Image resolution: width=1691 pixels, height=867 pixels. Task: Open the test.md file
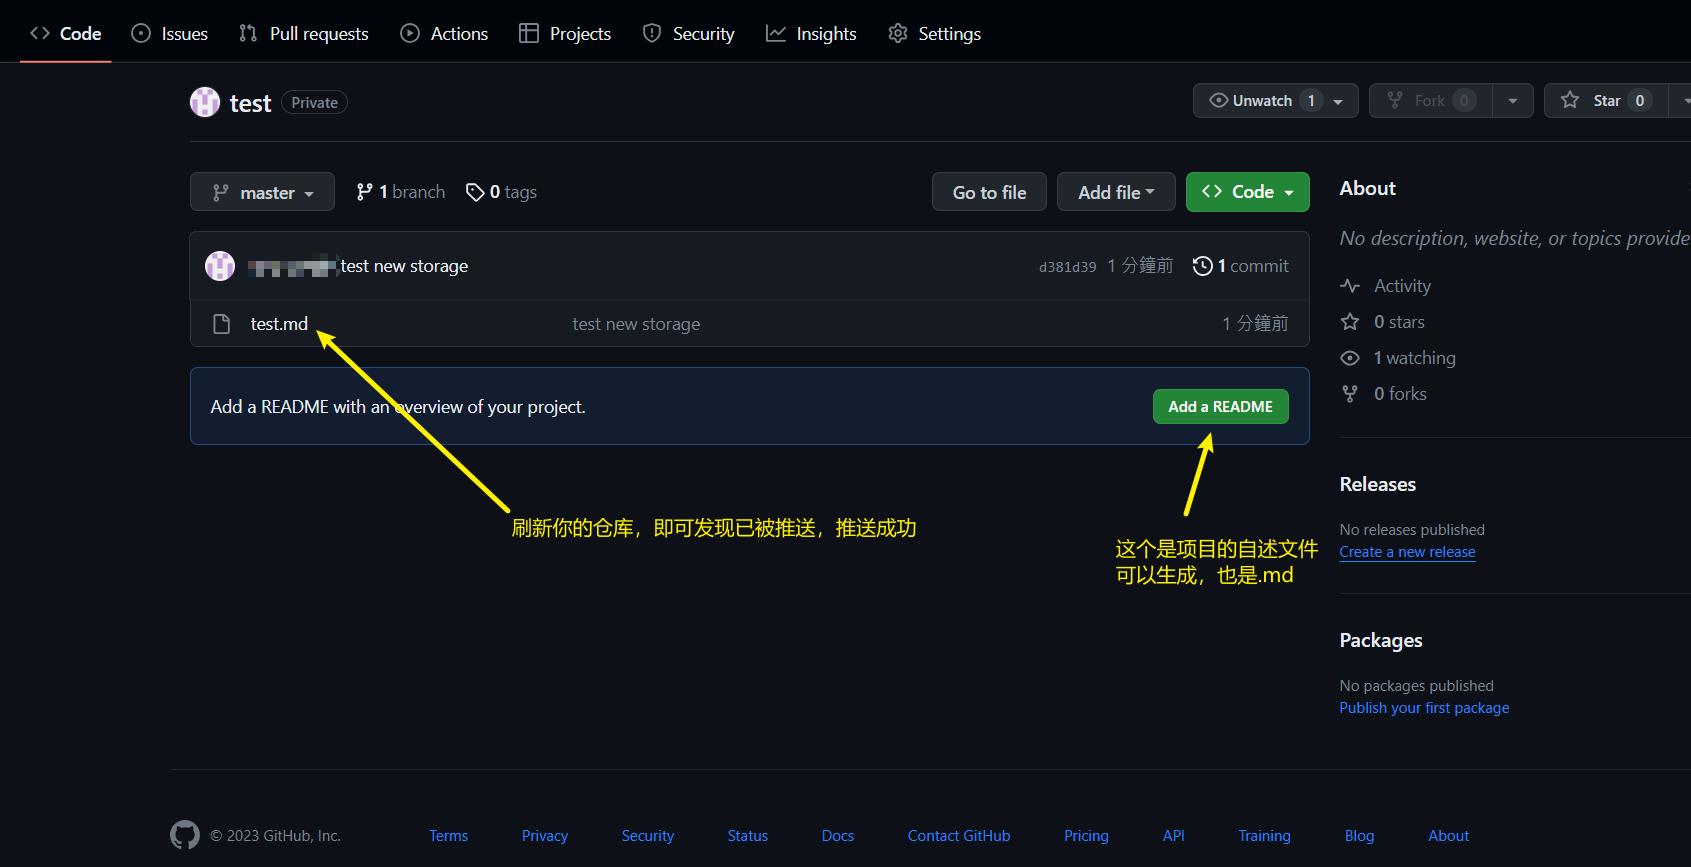coord(279,324)
